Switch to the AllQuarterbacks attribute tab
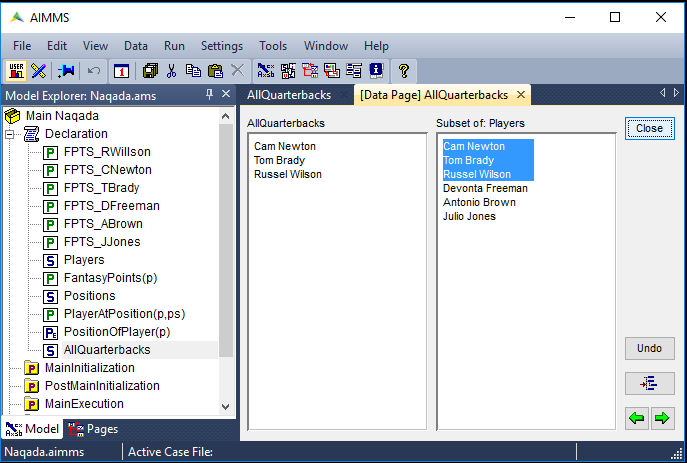Image resolution: width=687 pixels, height=463 pixels. pos(289,95)
